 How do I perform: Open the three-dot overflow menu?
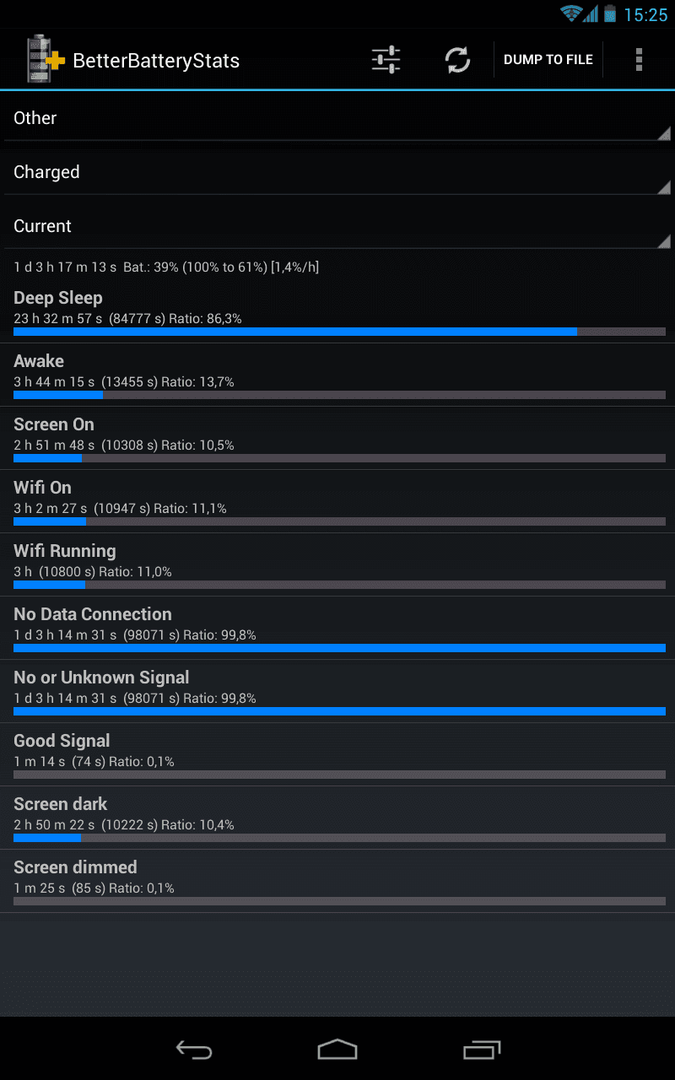pyautogui.click(x=638, y=60)
